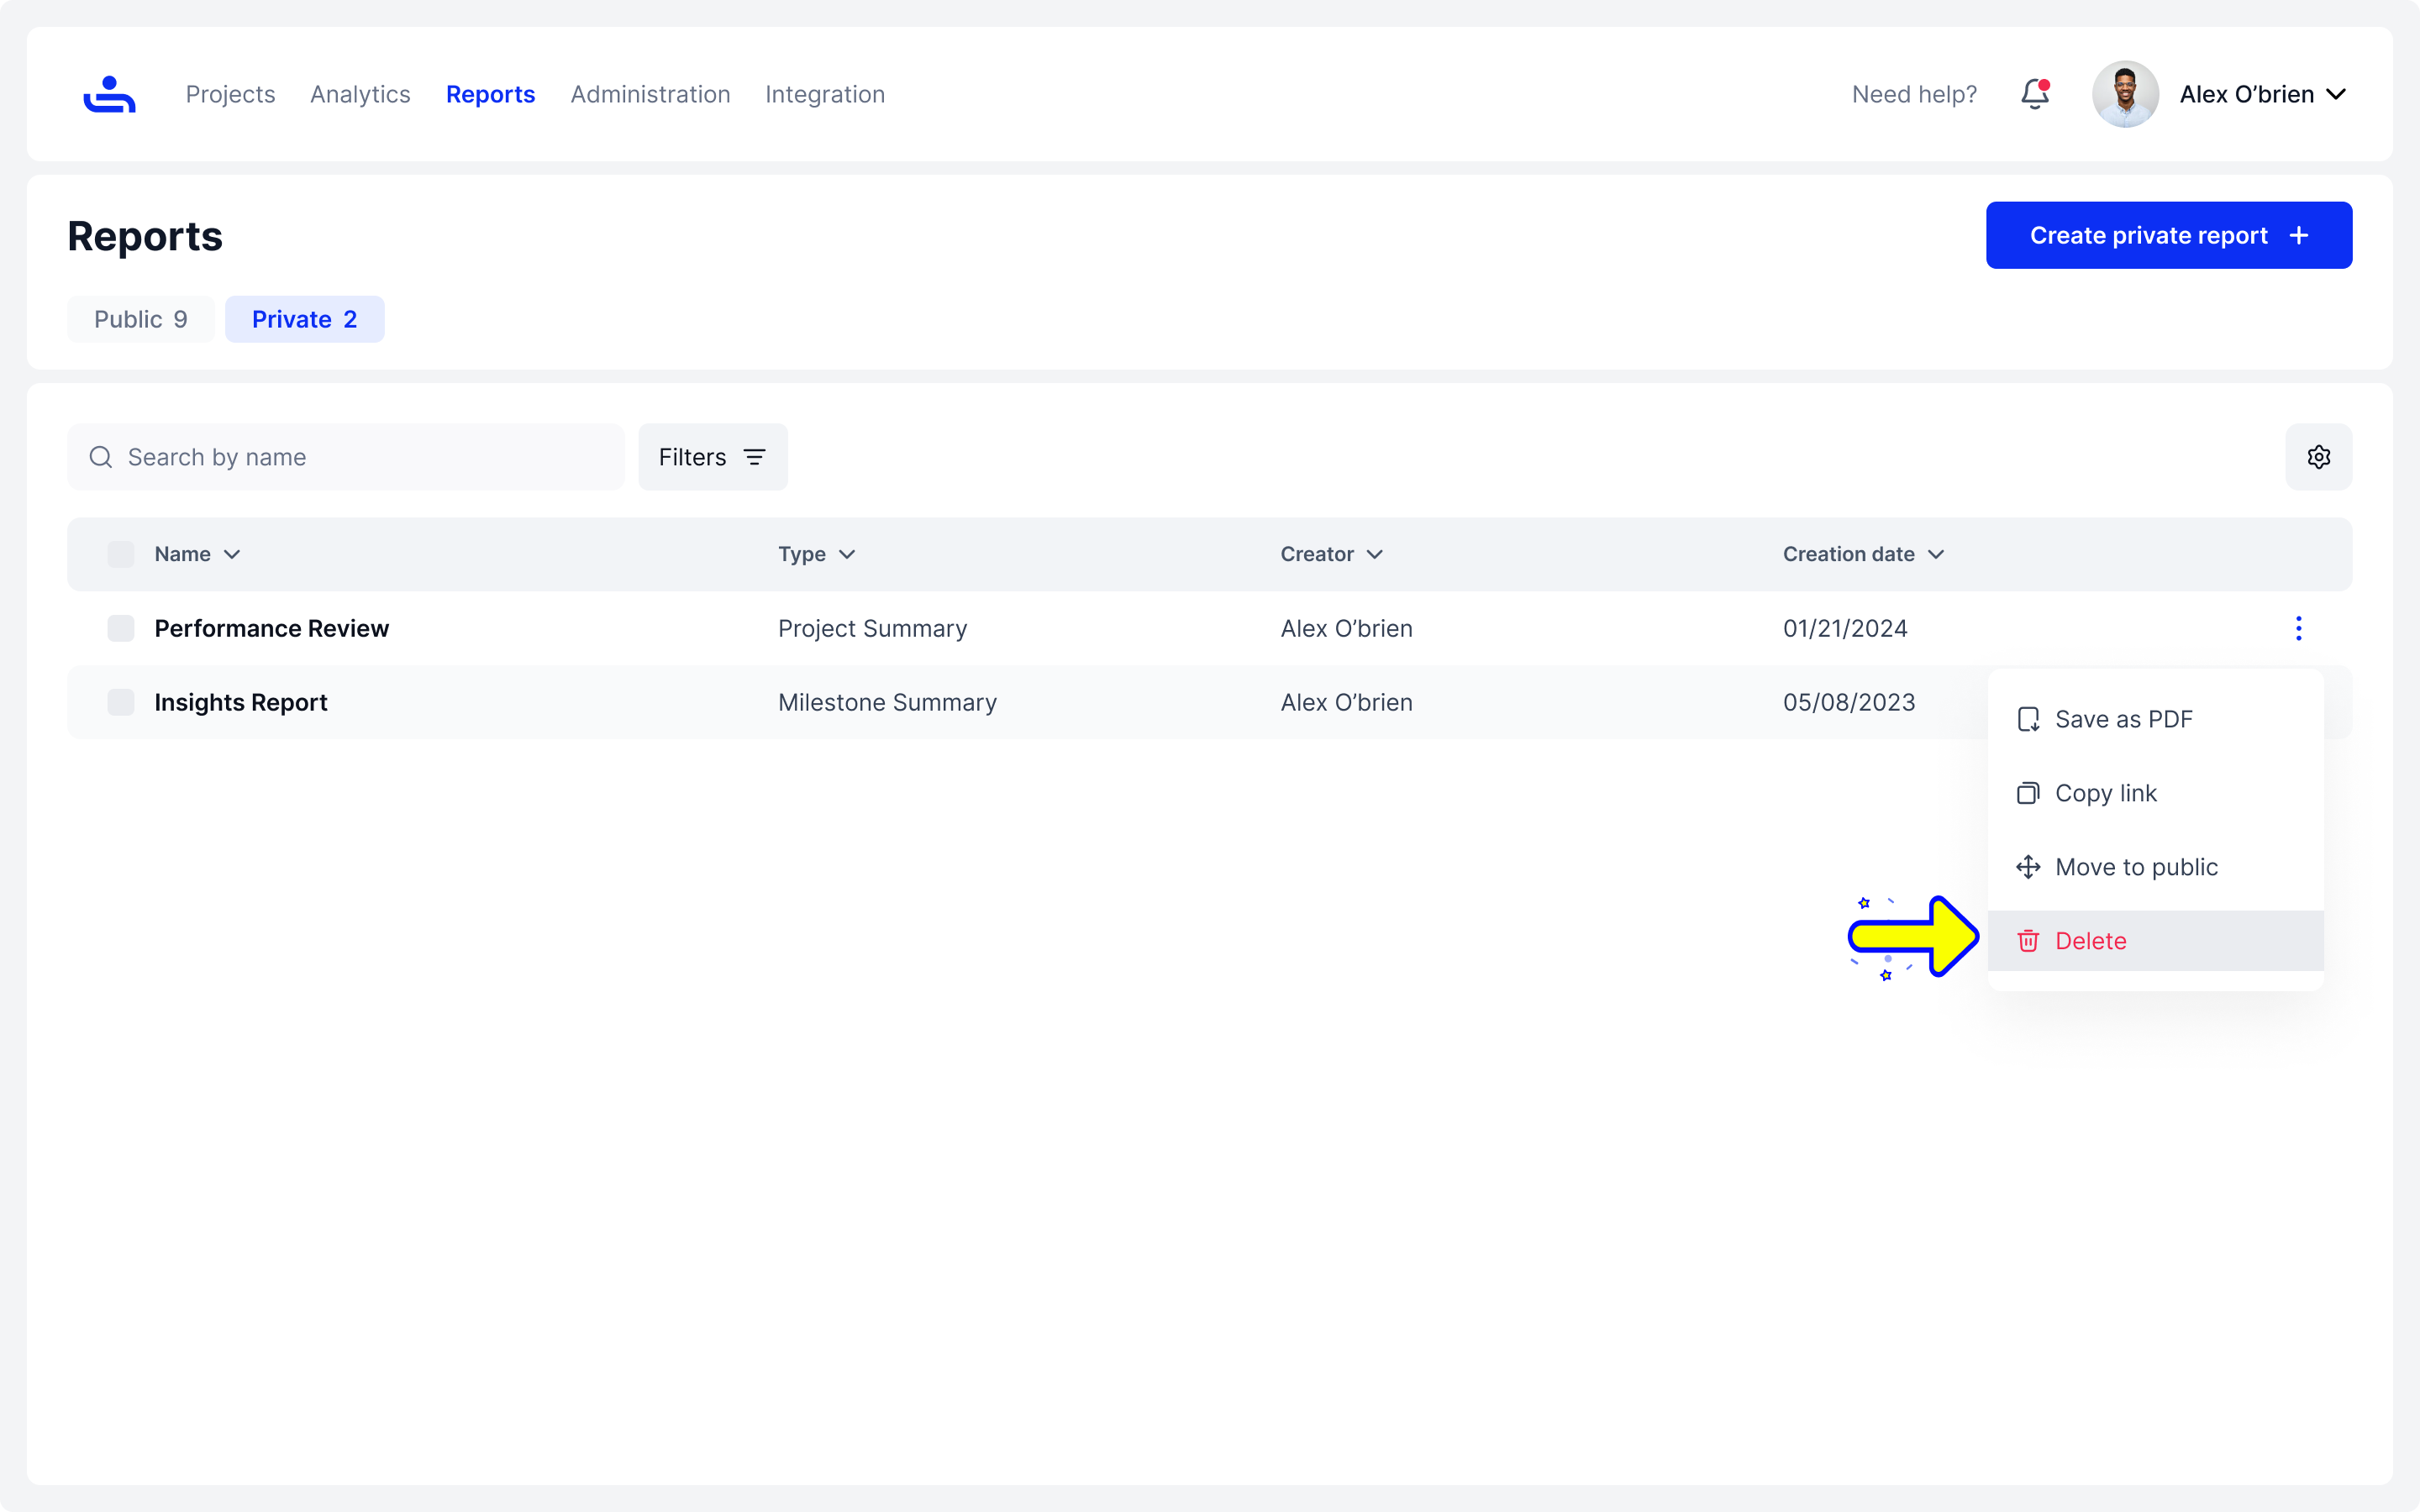Click the Milestone Summary type cell
Image resolution: width=2420 pixels, height=1512 pixels.
coord(887,702)
